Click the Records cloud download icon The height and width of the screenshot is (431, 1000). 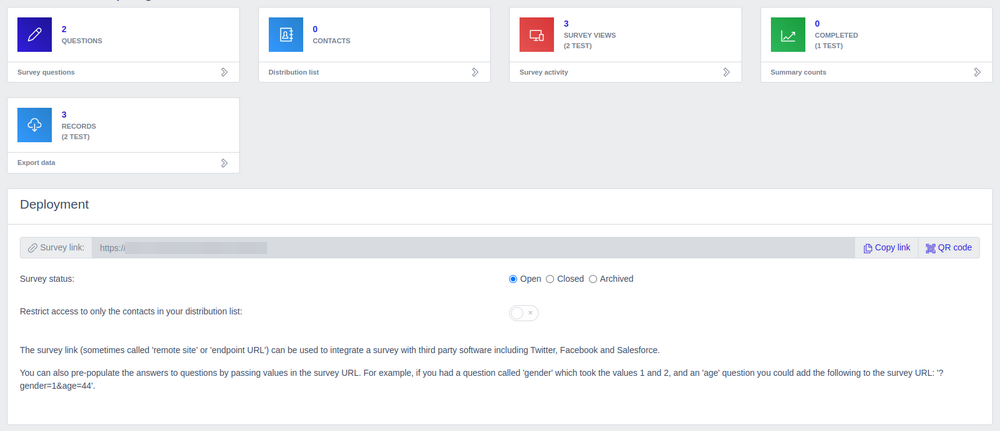coord(35,124)
